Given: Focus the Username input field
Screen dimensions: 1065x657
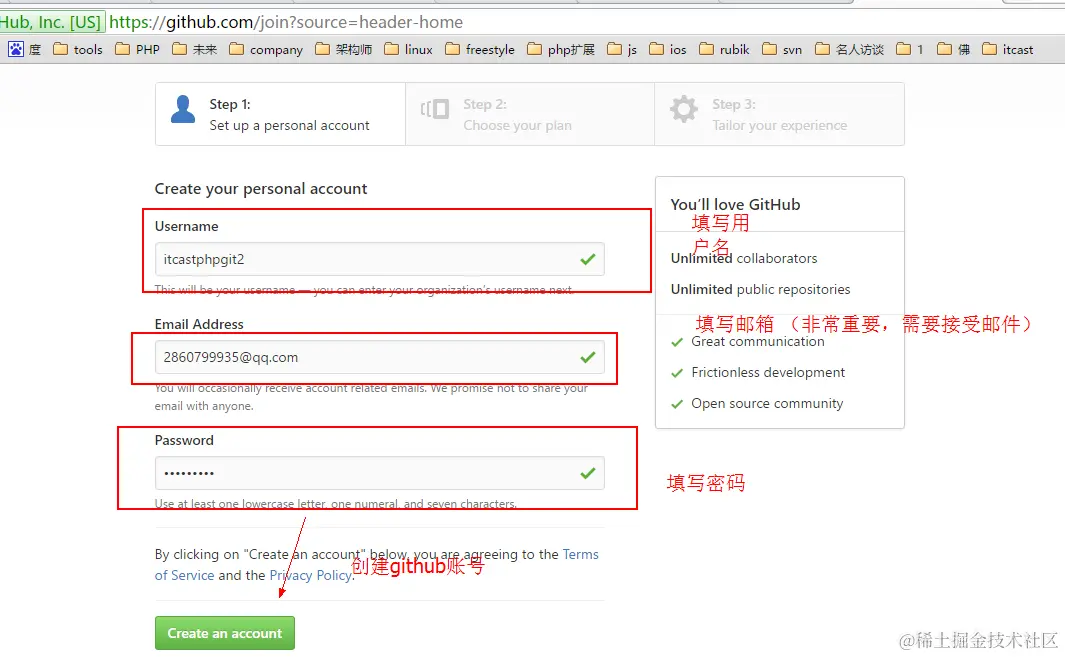Looking at the screenshot, I should click(380, 259).
